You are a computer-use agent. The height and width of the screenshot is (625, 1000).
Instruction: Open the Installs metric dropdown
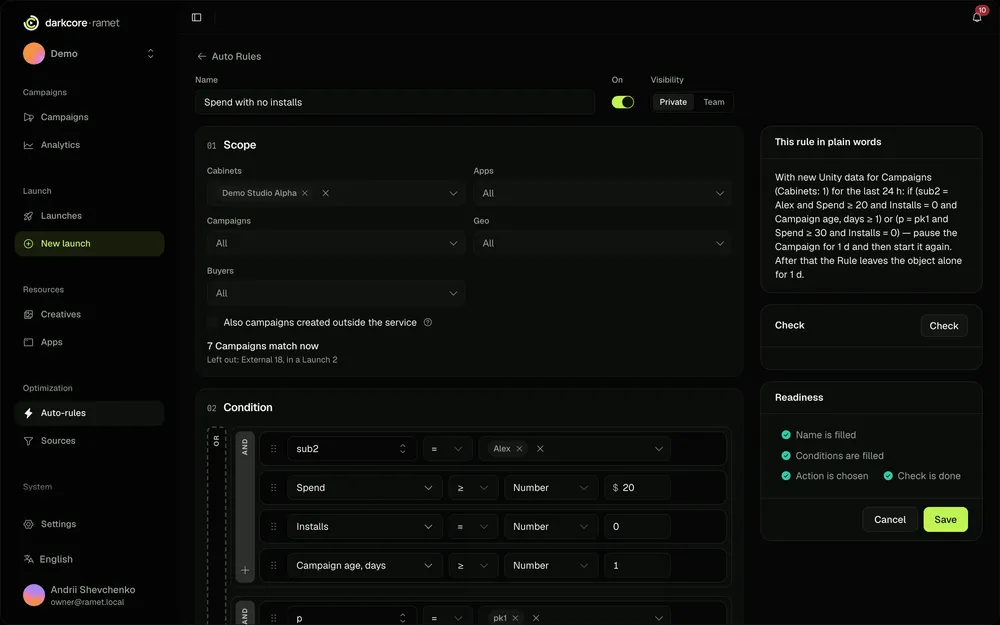[x=364, y=527]
